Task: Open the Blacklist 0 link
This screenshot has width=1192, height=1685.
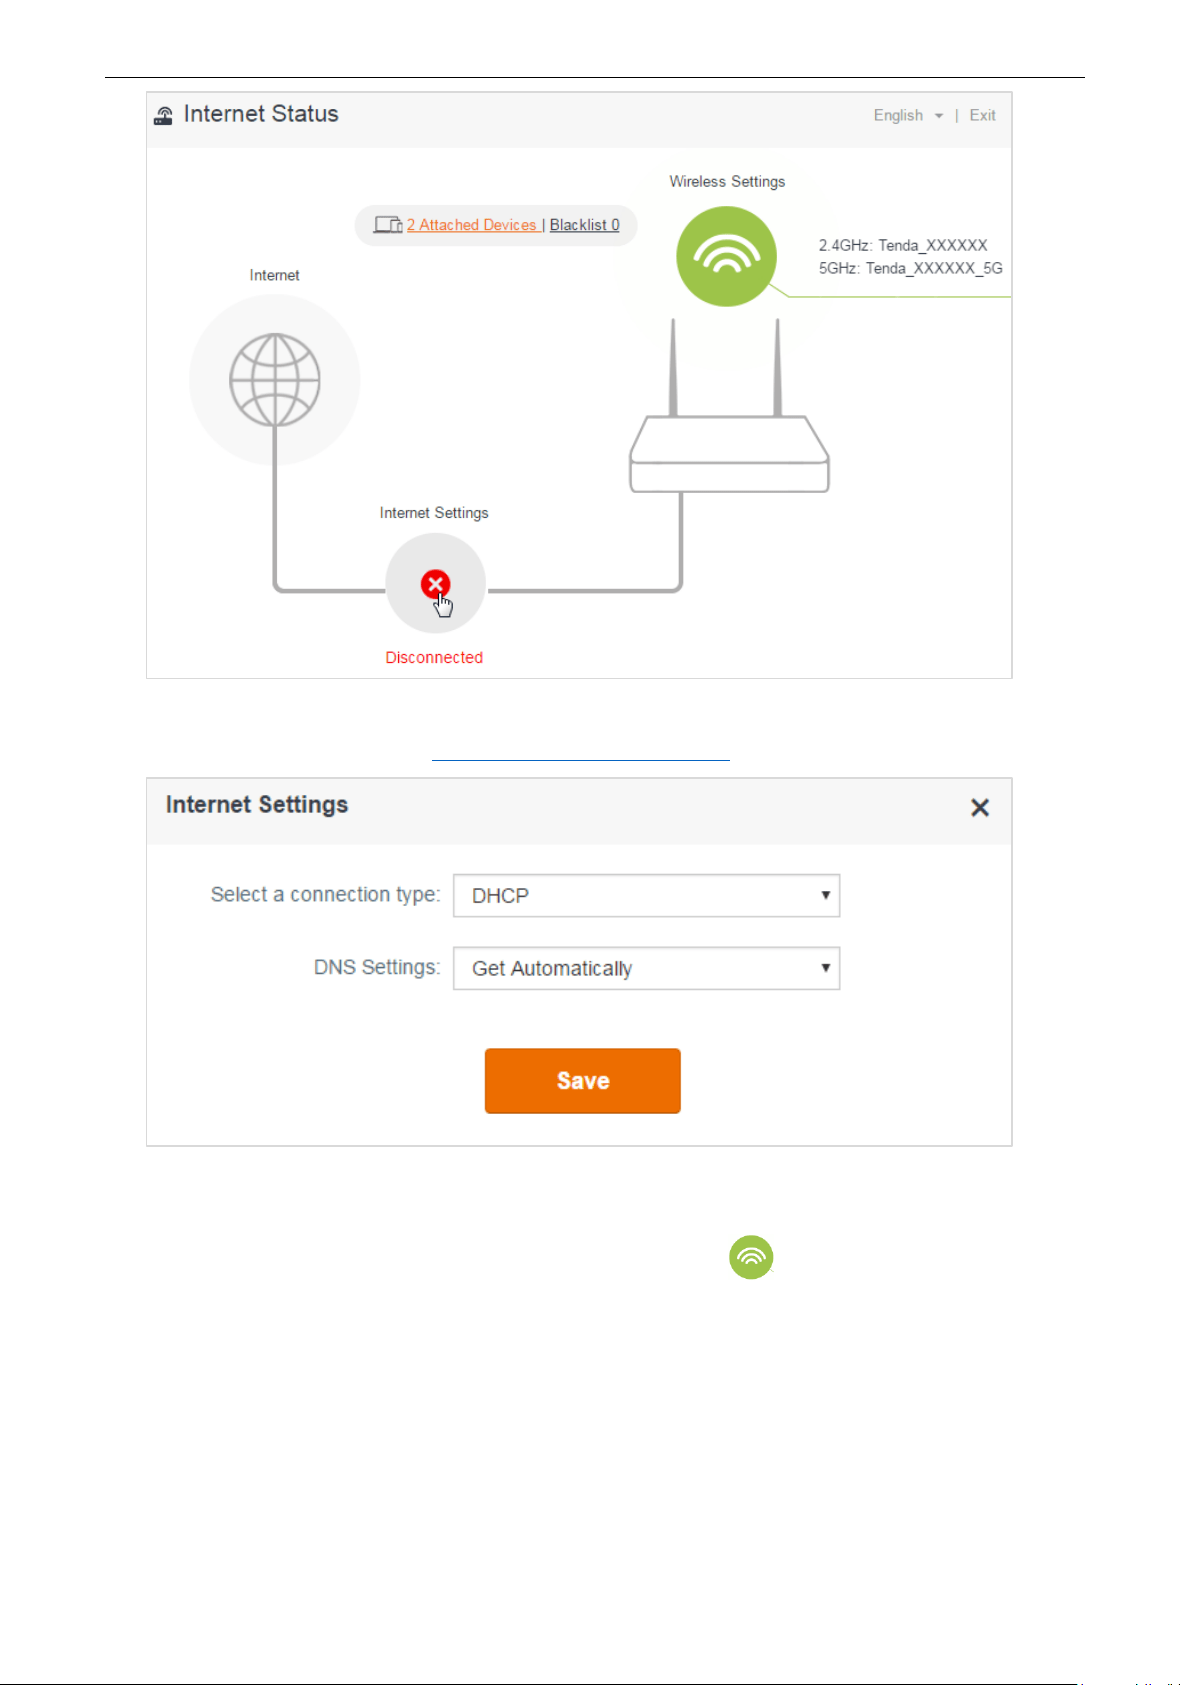Action: (585, 225)
